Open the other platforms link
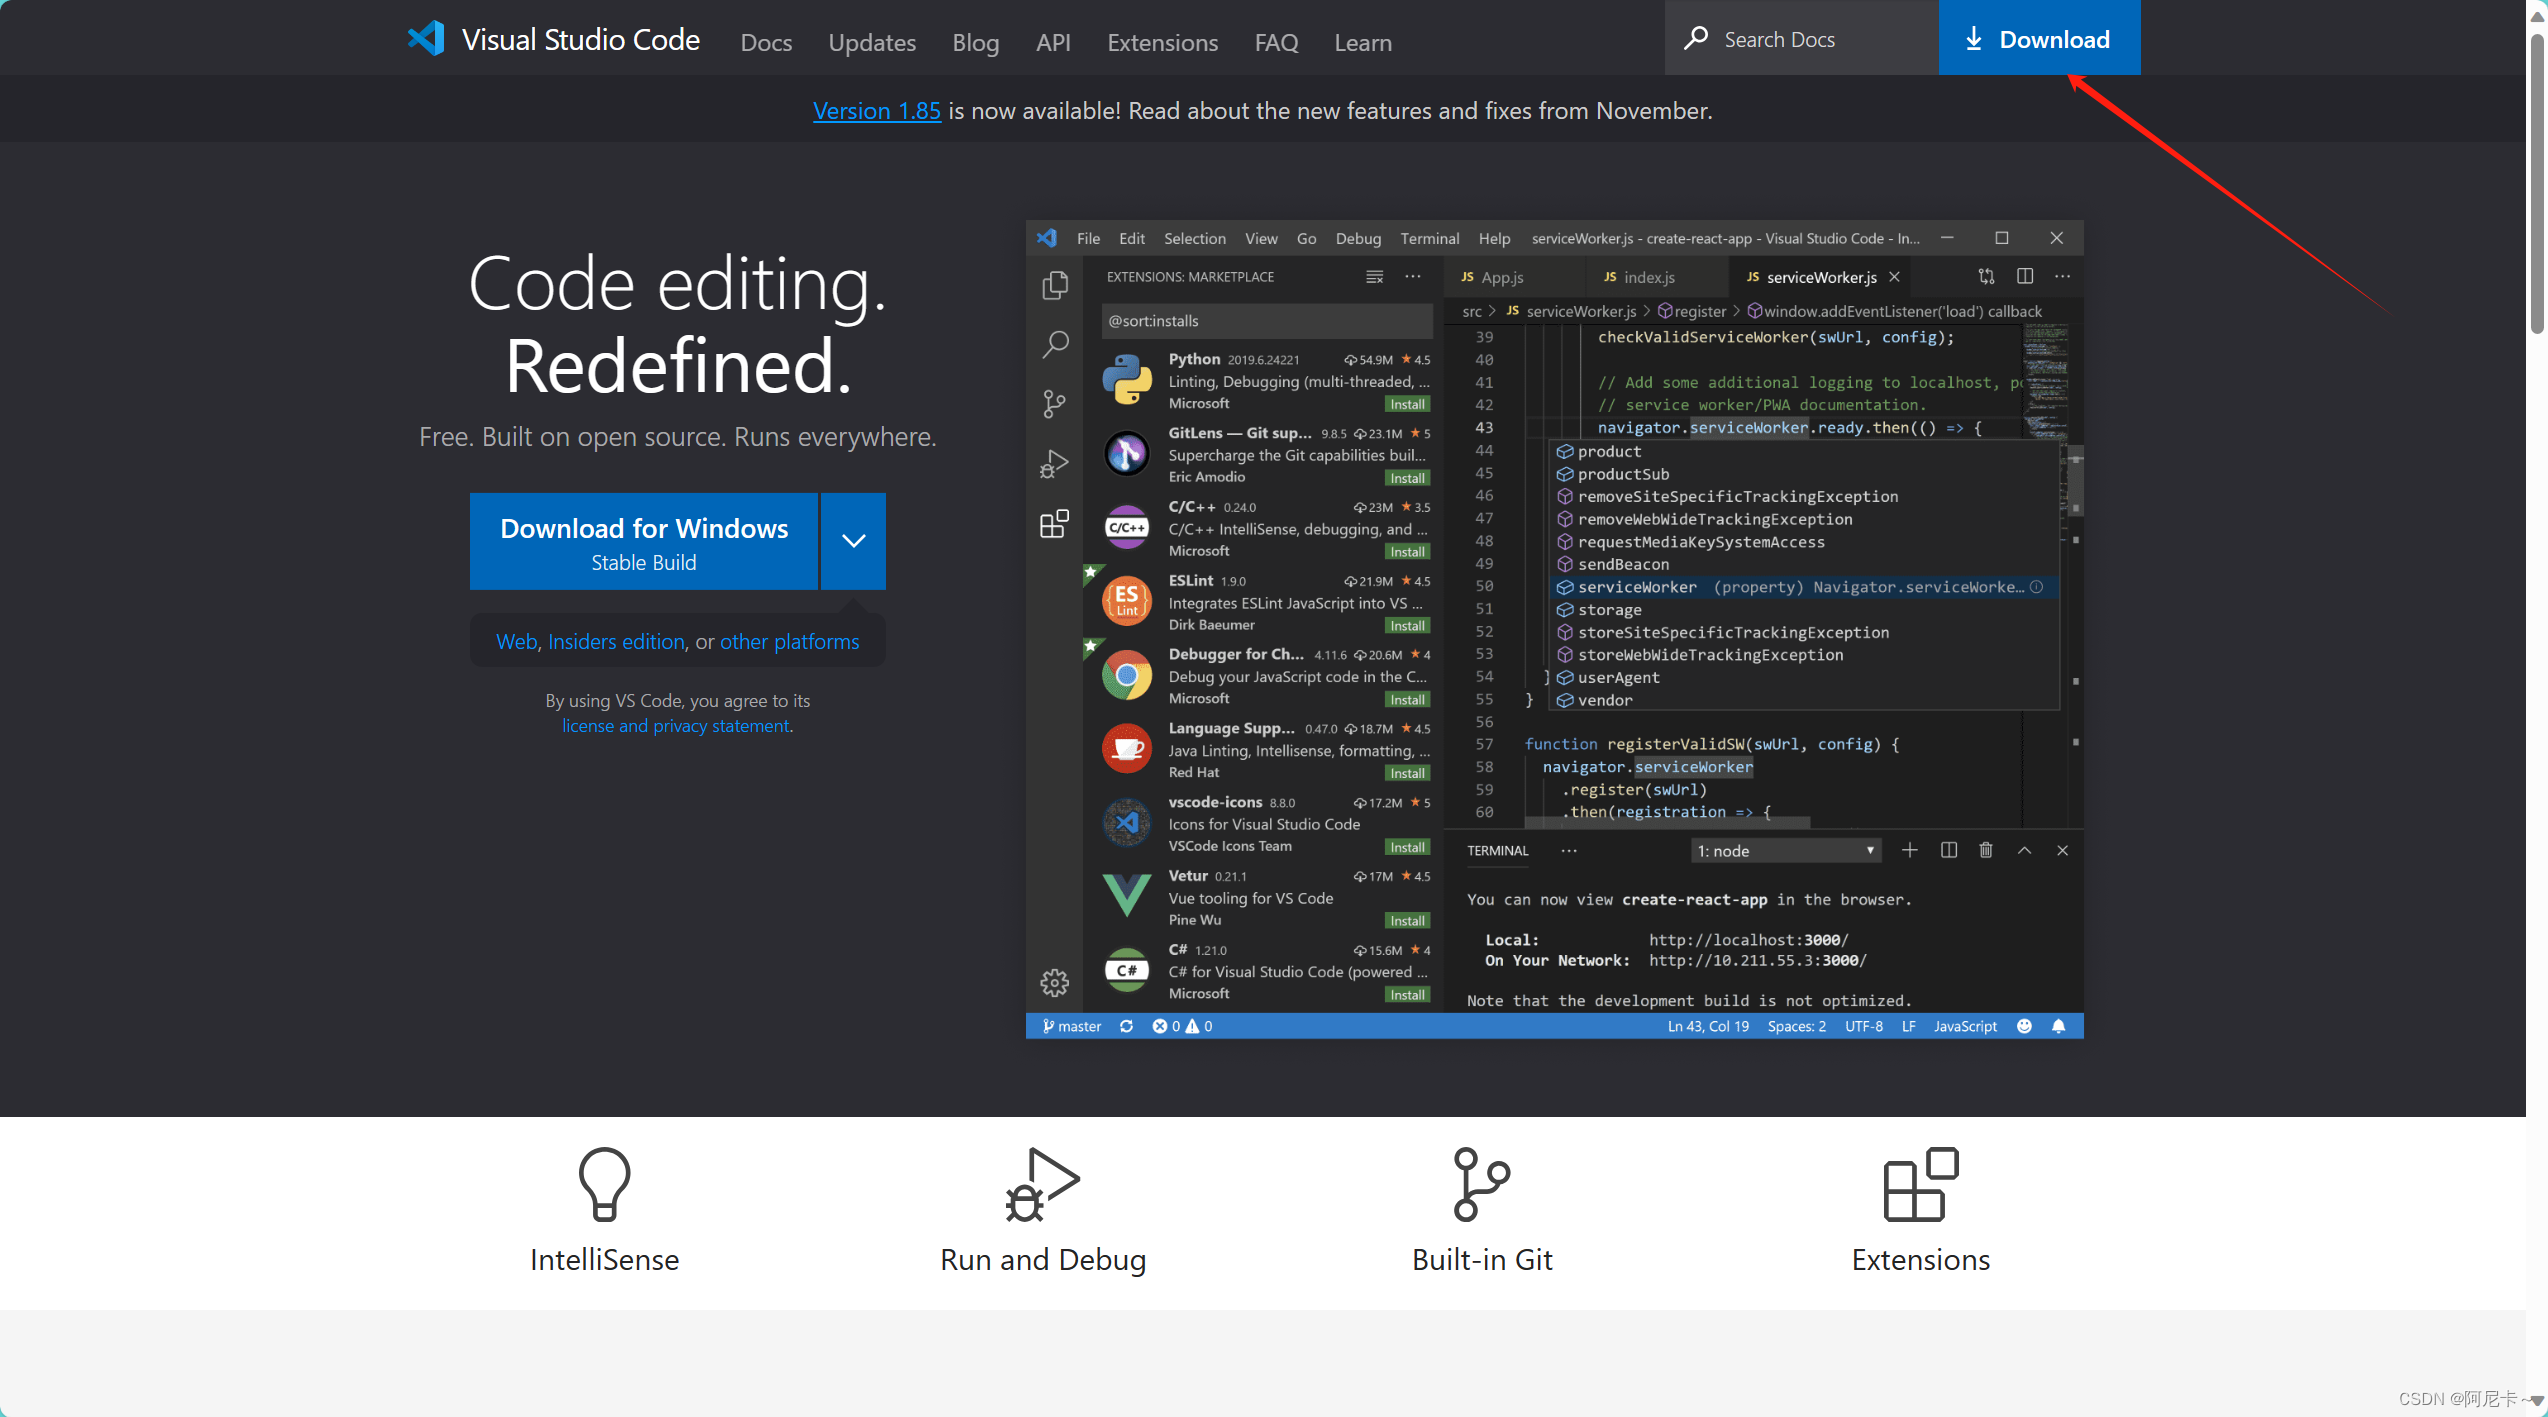Image resolution: width=2548 pixels, height=1417 pixels. coord(789,641)
